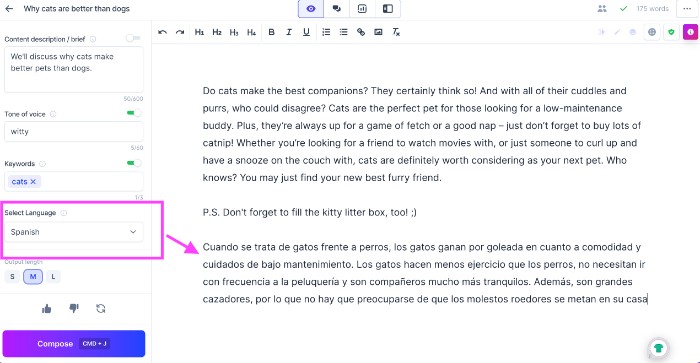This screenshot has width=700, height=363.
Task: Regenerate with the refresh icon
Action: 101,309
